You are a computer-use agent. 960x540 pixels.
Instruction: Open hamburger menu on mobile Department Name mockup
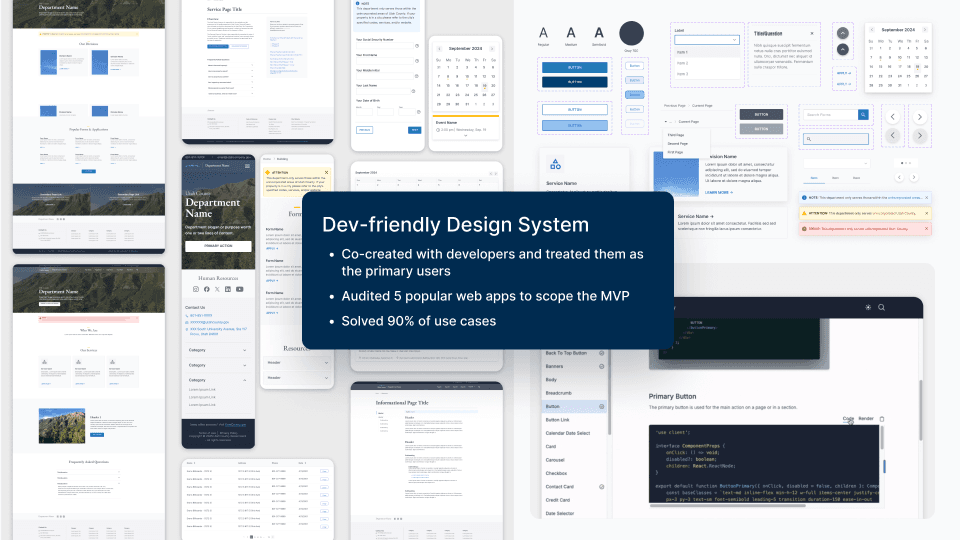[x=247, y=166]
